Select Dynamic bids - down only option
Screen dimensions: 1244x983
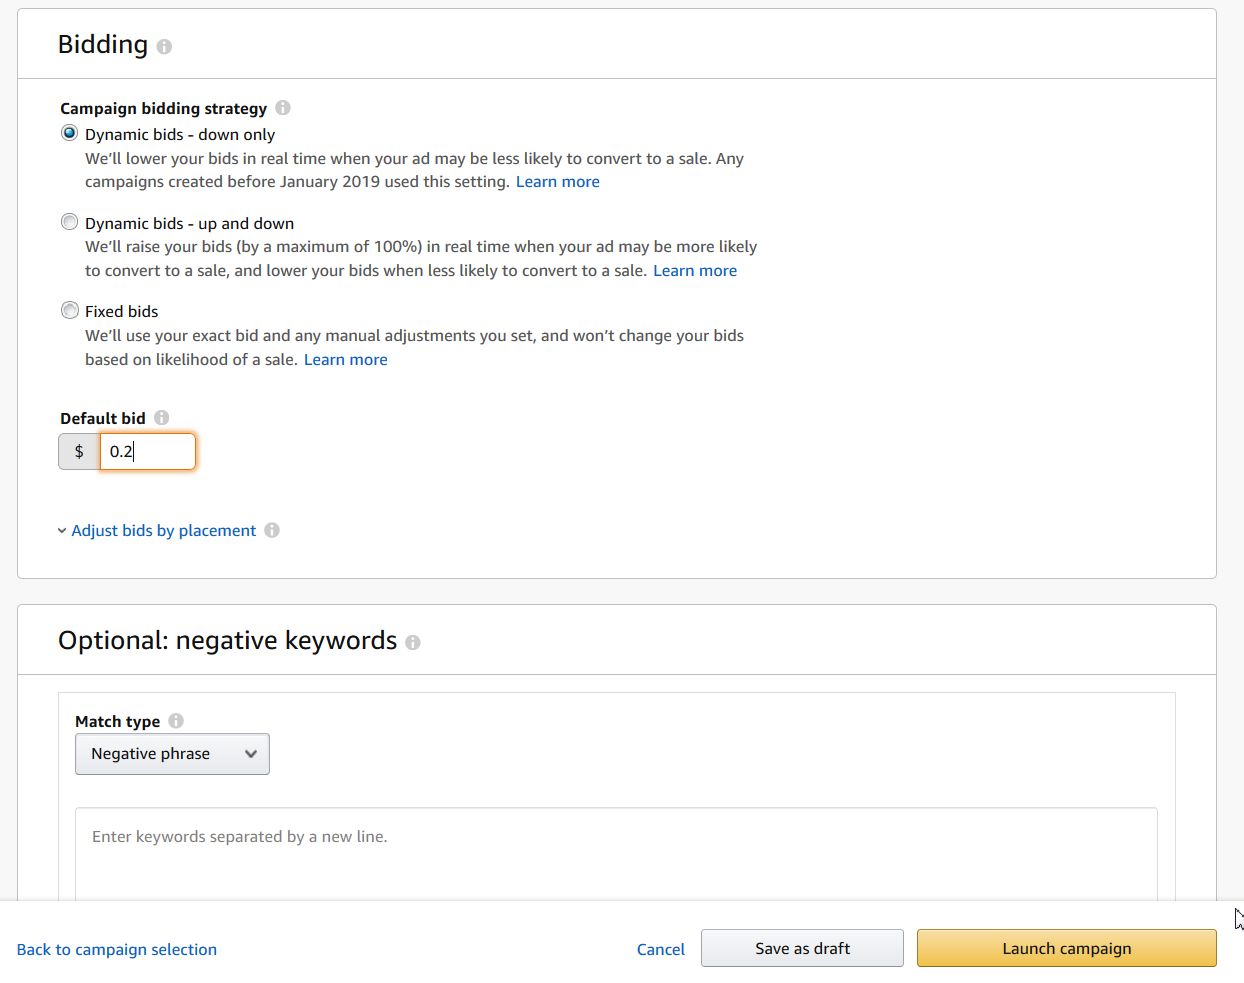click(x=70, y=134)
